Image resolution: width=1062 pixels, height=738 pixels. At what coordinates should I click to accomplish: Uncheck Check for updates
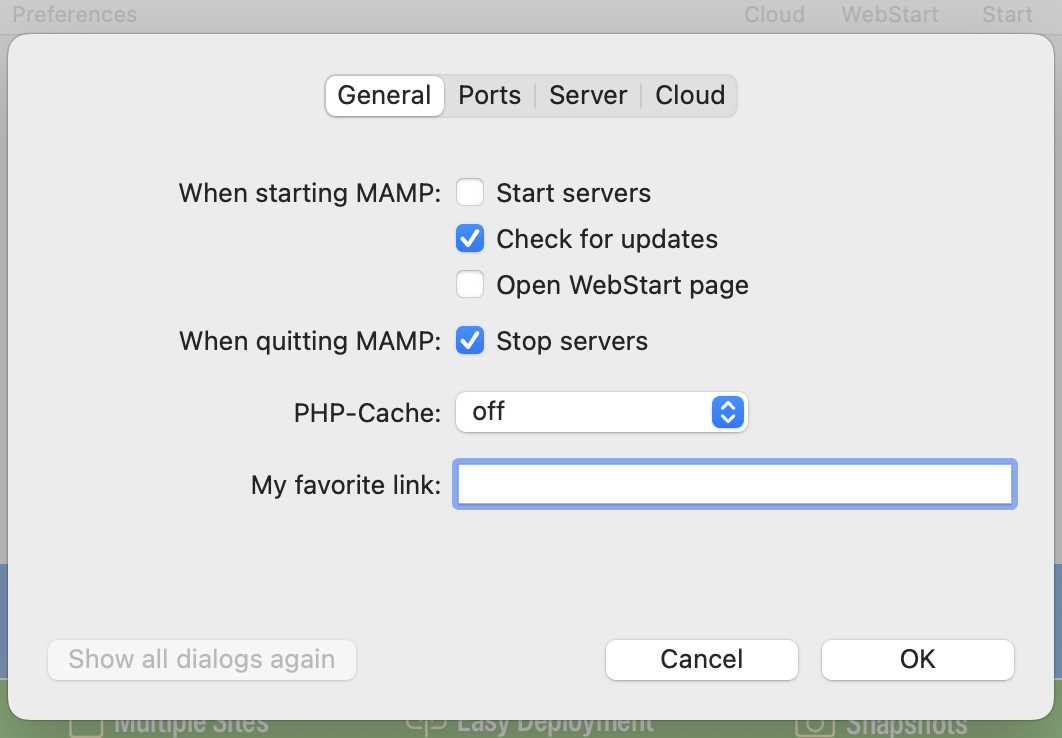pyautogui.click(x=470, y=238)
